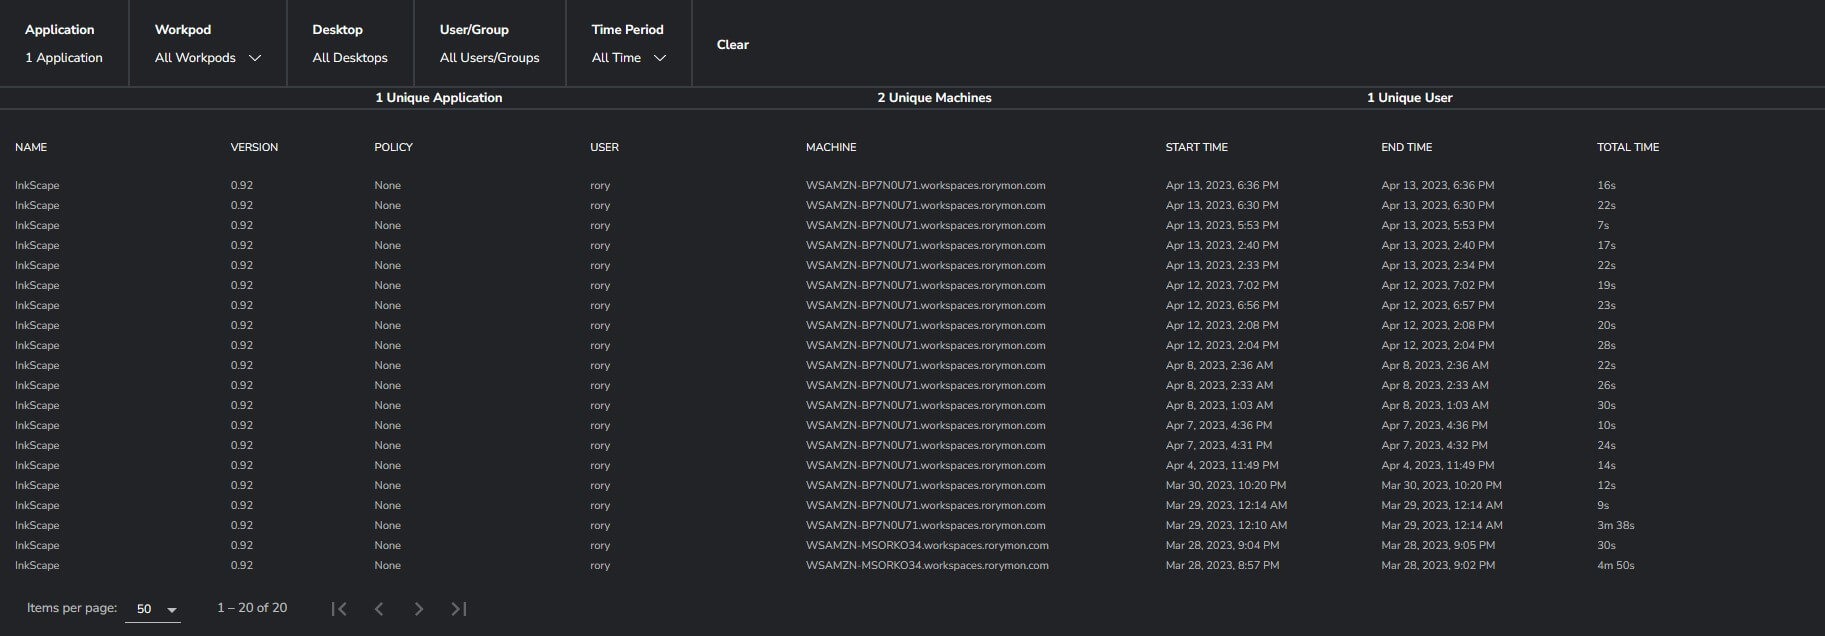Image resolution: width=1825 pixels, height=636 pixels.
Task: Open the User/Group filter
Action: [x=489, y=44]
